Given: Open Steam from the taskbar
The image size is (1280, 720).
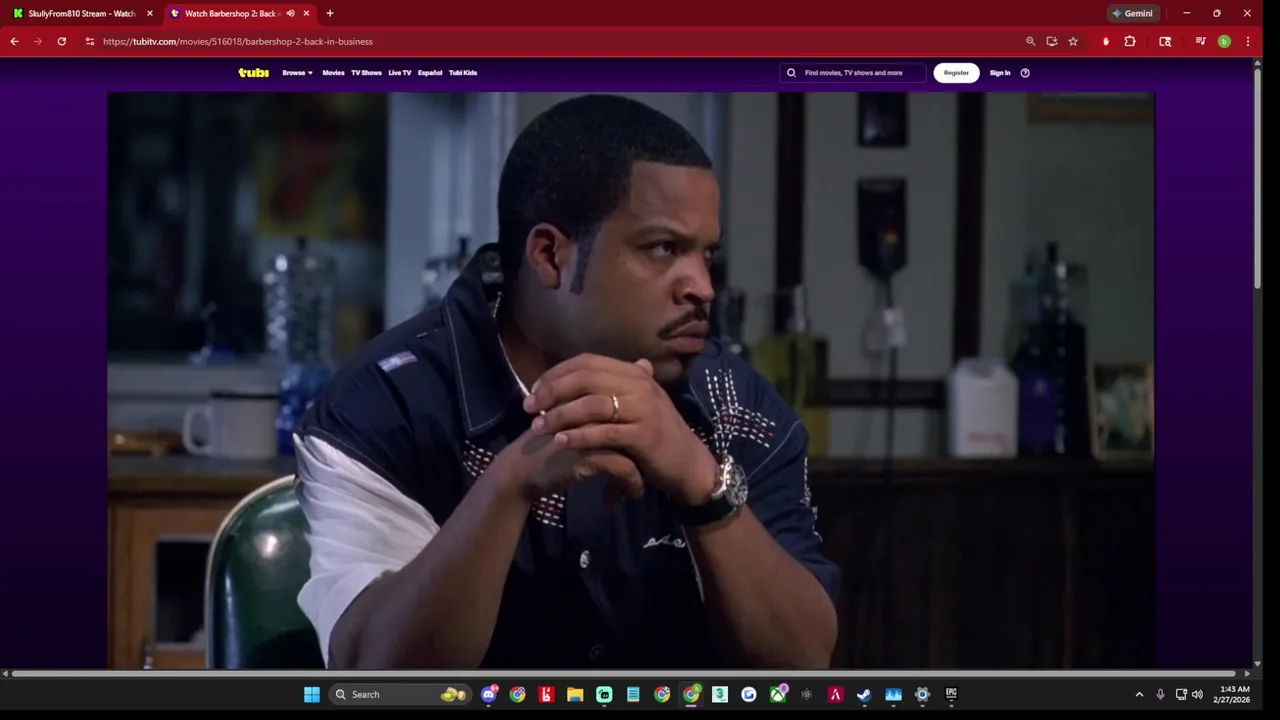Looking at the screenshot, I should pos(864,694).
